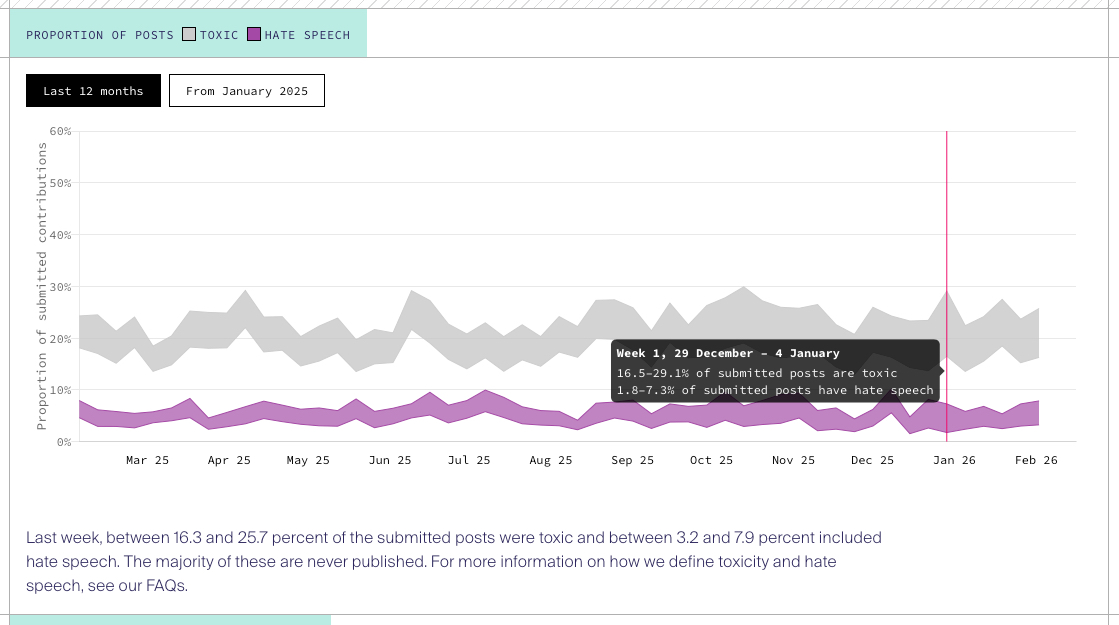Click the "Last week, between 16.3" summary paragraph
Viewport: 1119px width, 625px height.
click(453, 561)
